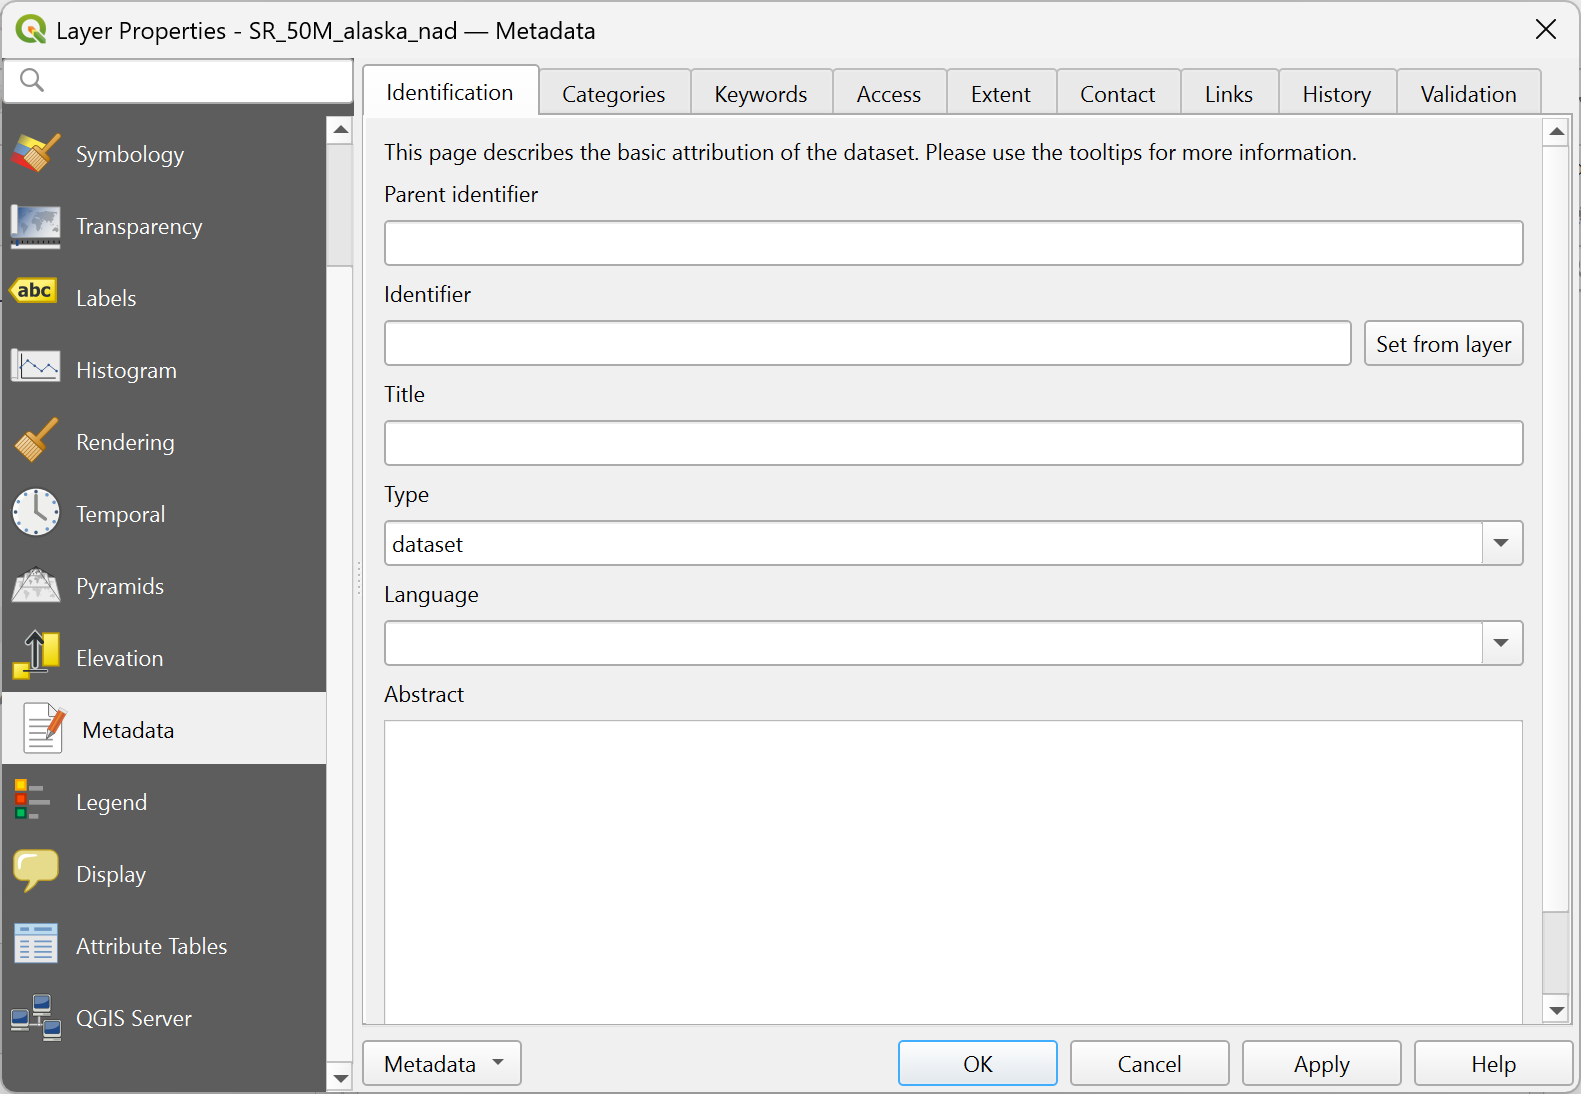Select the Elevation panel icon

tap(36, 656)
